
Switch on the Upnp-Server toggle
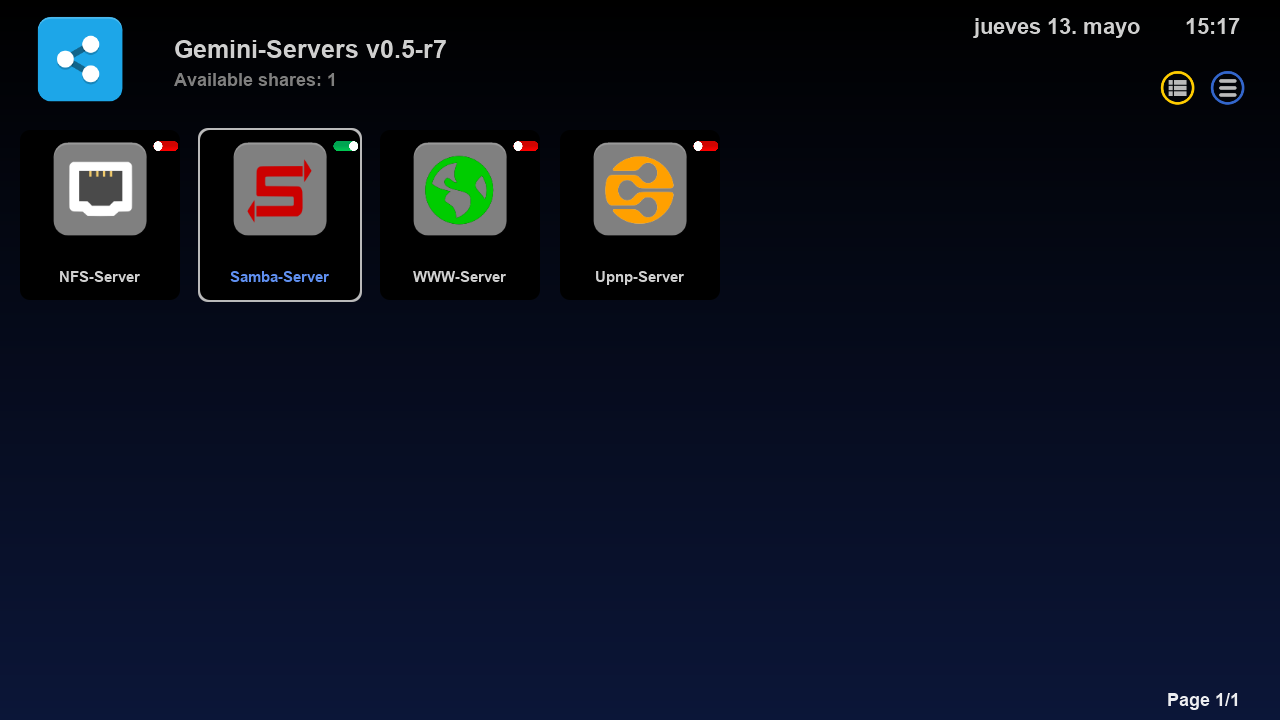click(706, 146)
